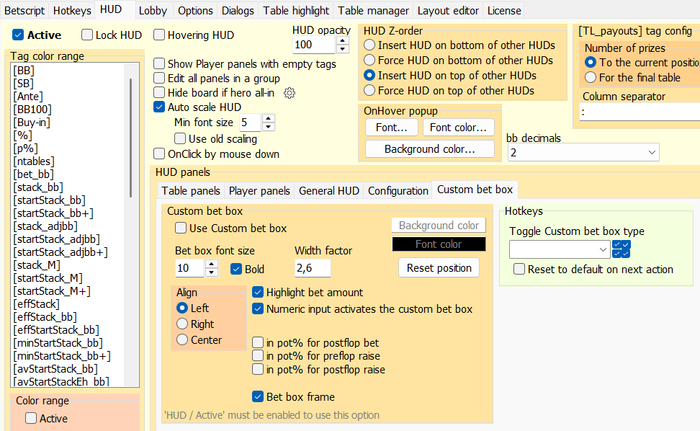700x431 pixels.
Task: Select Force HUD on bottom of other HUDs
Action: [x=369, y=60]
